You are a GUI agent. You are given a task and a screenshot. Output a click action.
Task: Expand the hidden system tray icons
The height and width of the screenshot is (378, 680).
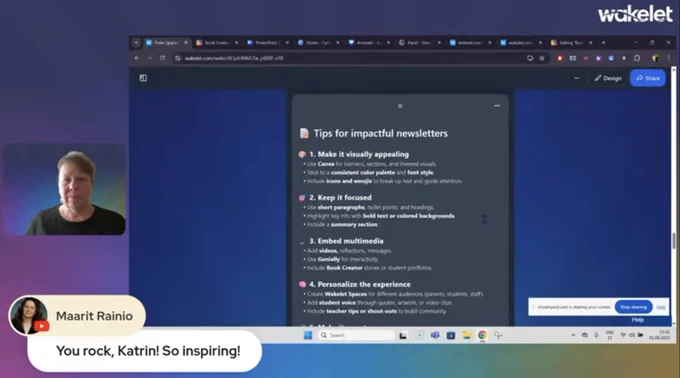(573, 335)
